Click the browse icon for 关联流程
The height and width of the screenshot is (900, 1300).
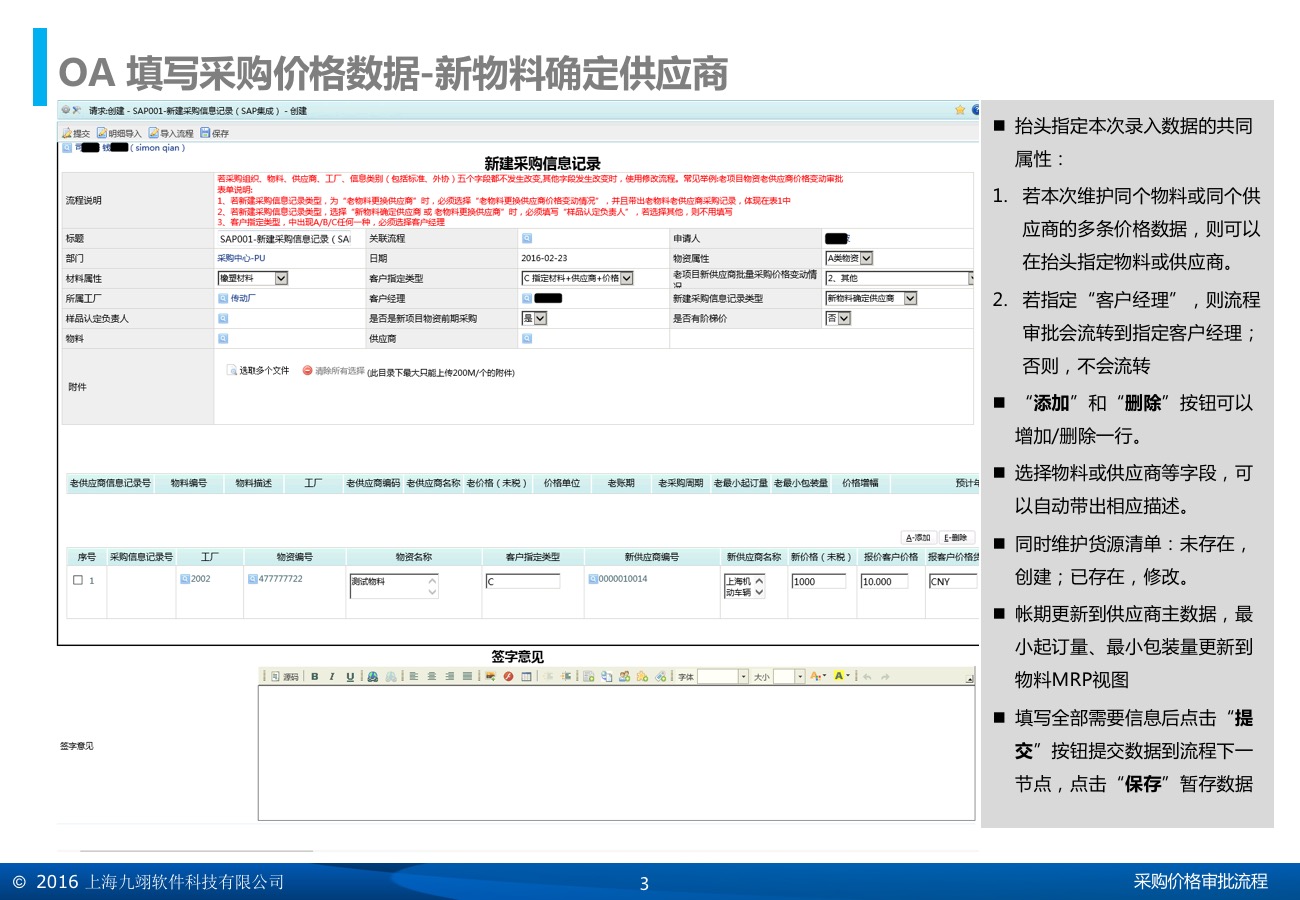tap(526, 239)
